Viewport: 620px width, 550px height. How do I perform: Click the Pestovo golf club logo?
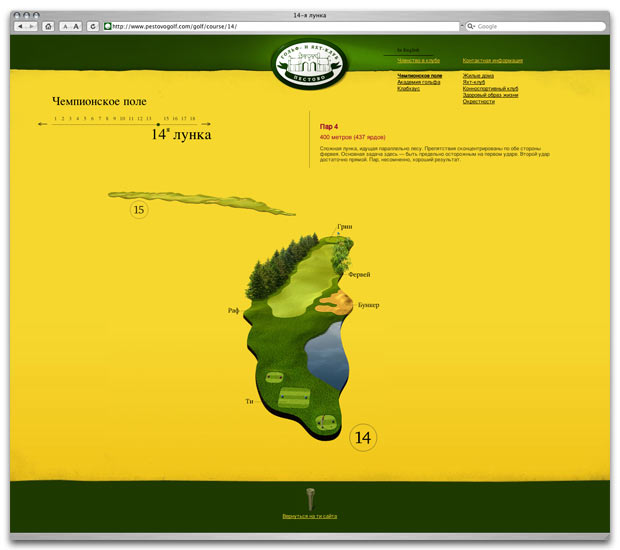[x=310, y=63]
